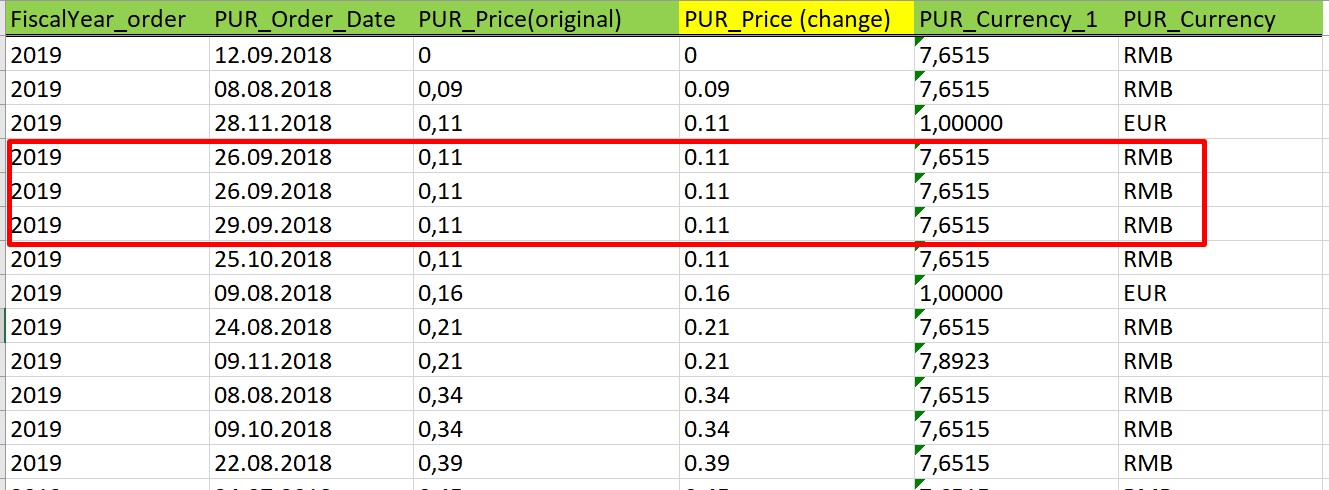1329x490 pixels.
Task: Select the exchange rate cell 7,8923
Action: point(955,361)
